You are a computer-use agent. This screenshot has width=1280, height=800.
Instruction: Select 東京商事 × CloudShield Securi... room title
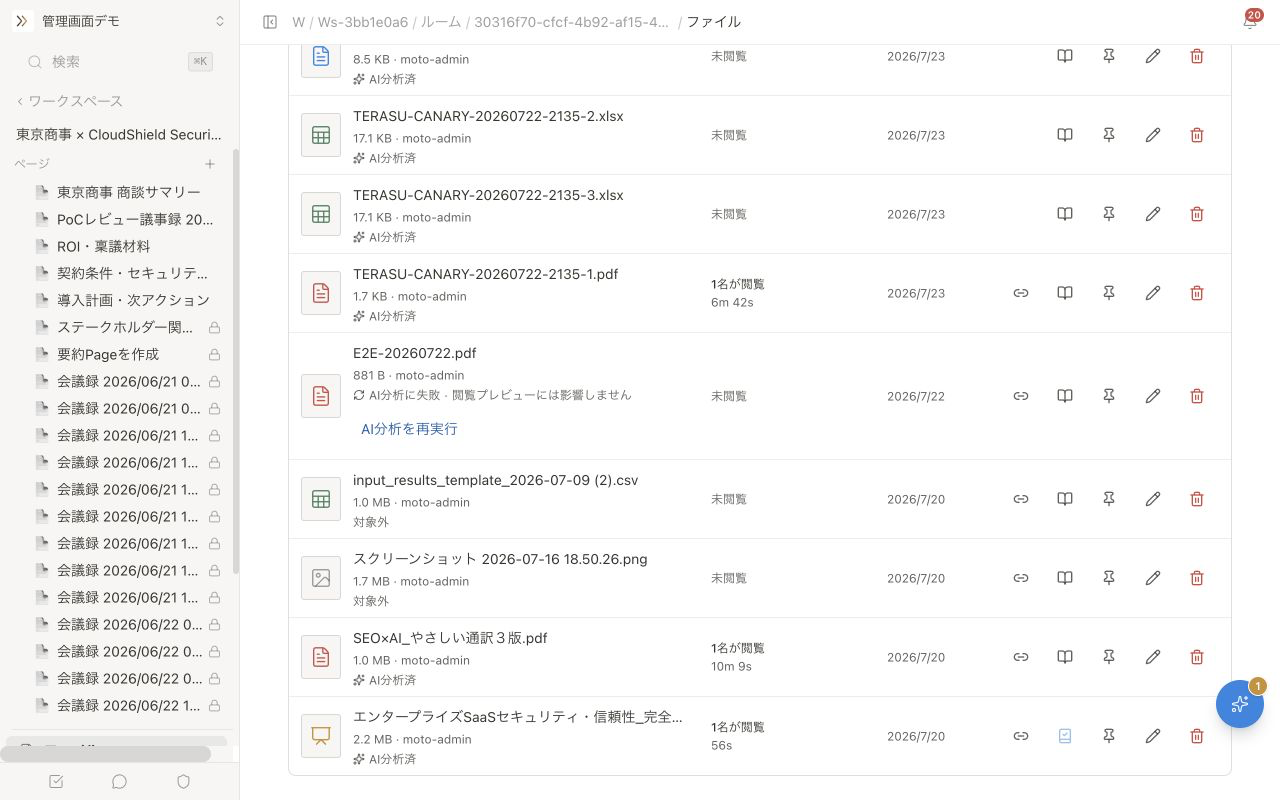coord(119,134)
